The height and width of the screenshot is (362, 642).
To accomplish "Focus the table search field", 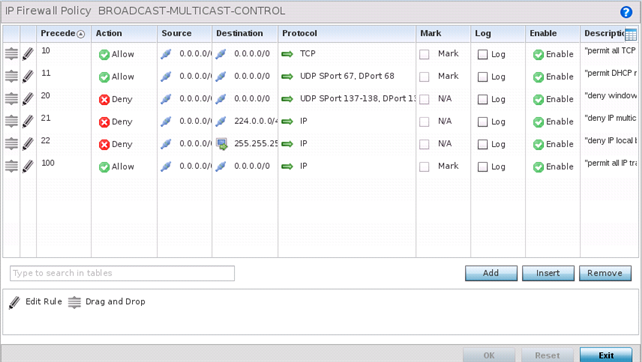I will (x=122, y=273).
